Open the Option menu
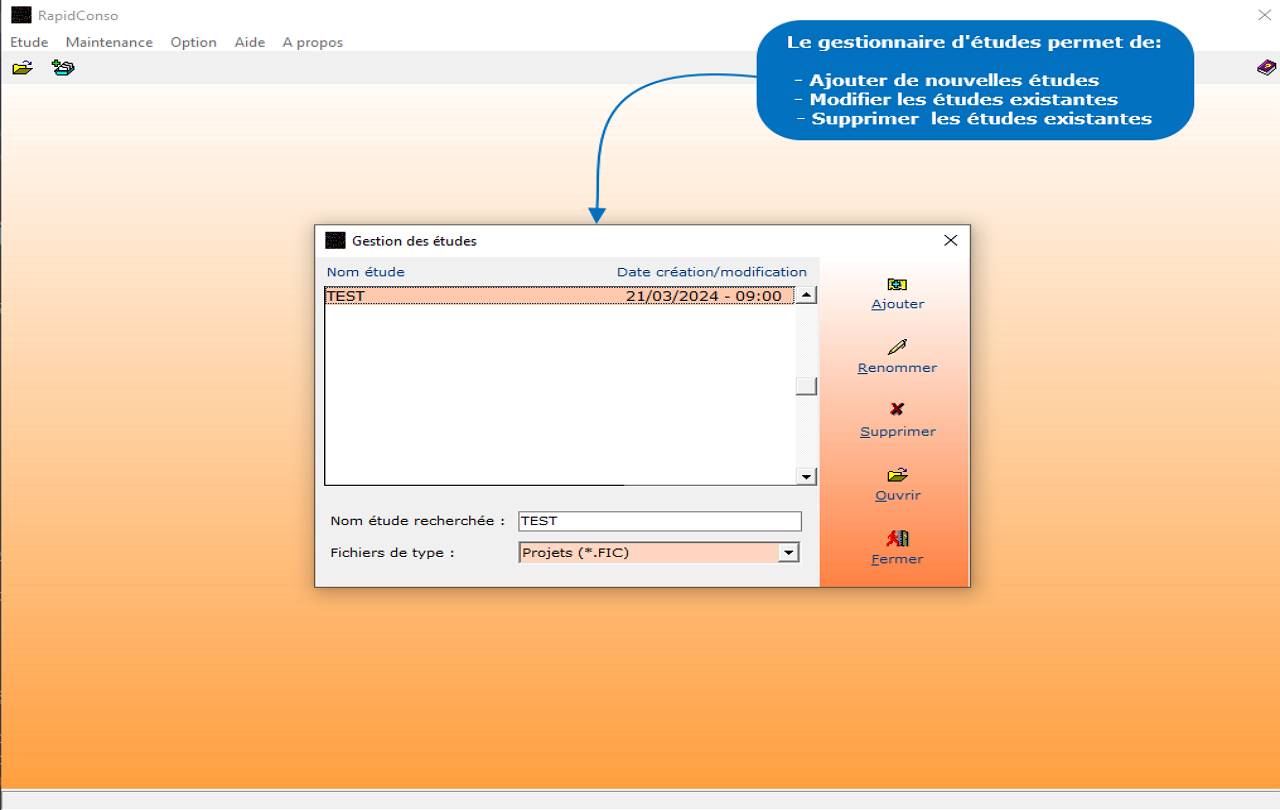The width and height of the screenshot is (1280, 810). [193, 42]
